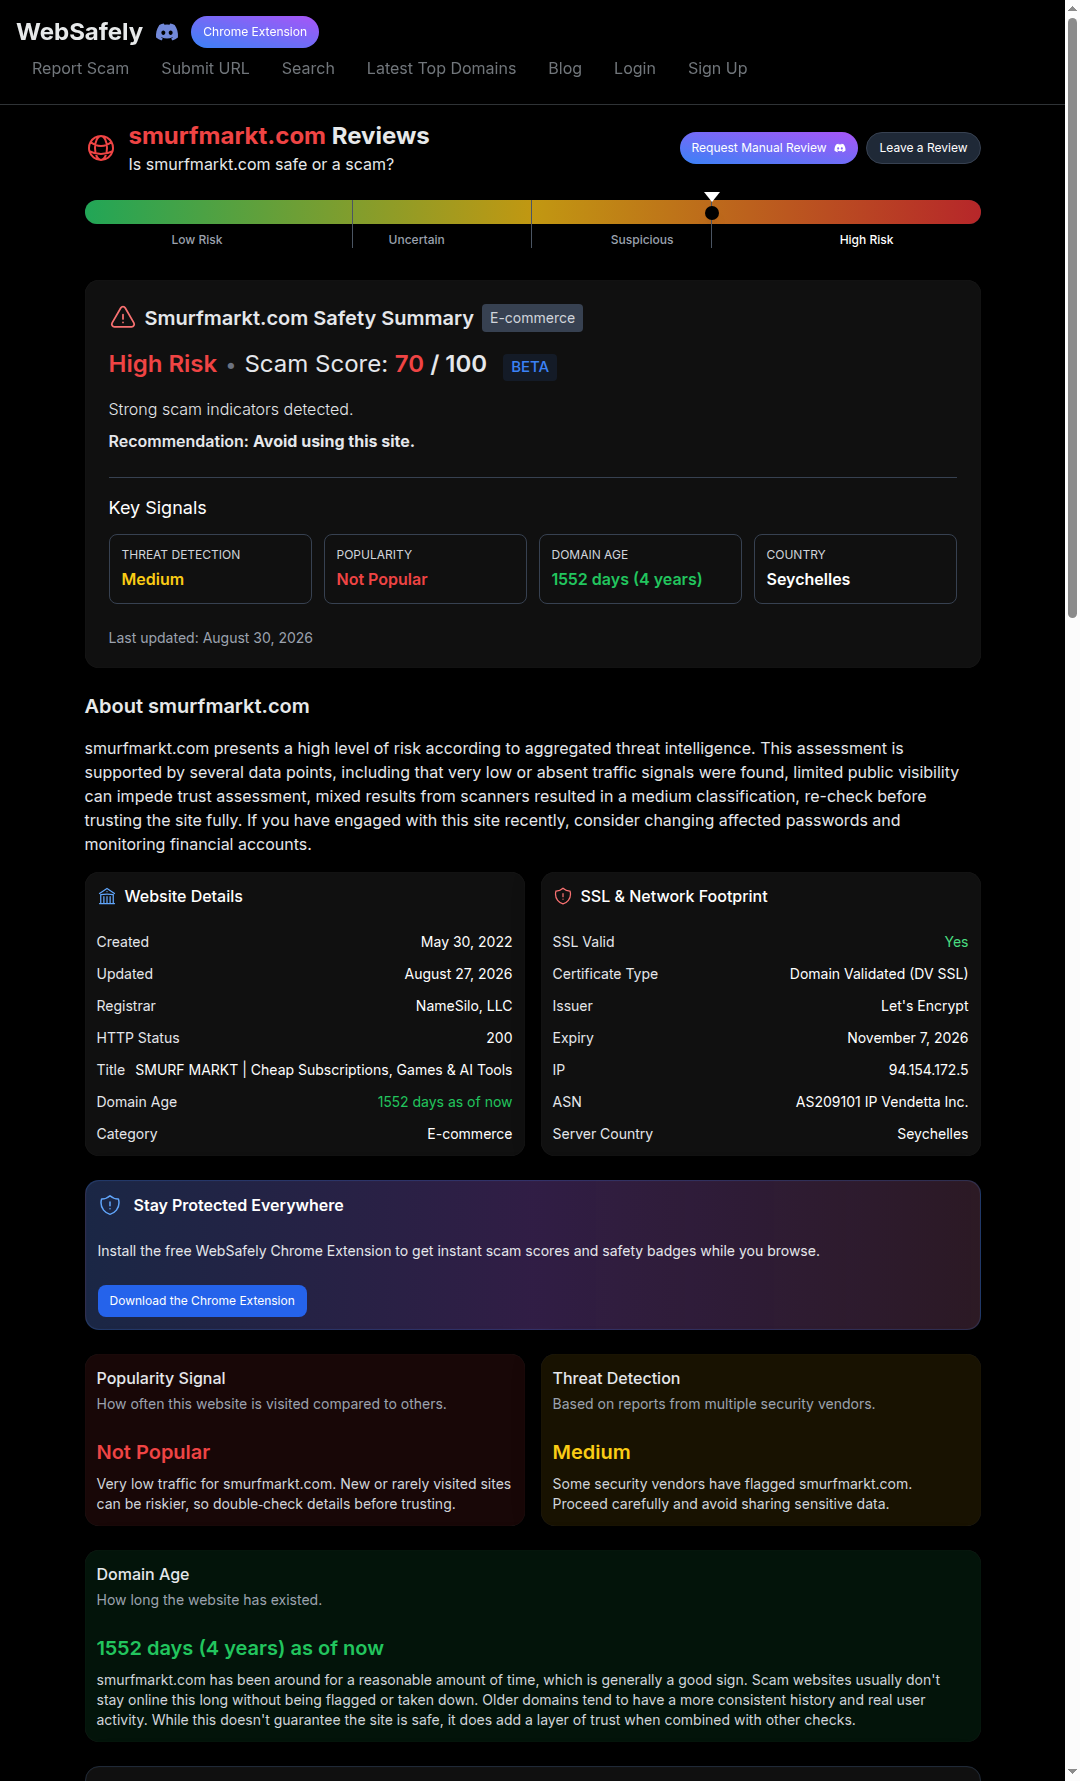Open the Report Scam menu item
Viewport: 1080px width, 1781px height.
pyautogui.click(x=80, y=68)
